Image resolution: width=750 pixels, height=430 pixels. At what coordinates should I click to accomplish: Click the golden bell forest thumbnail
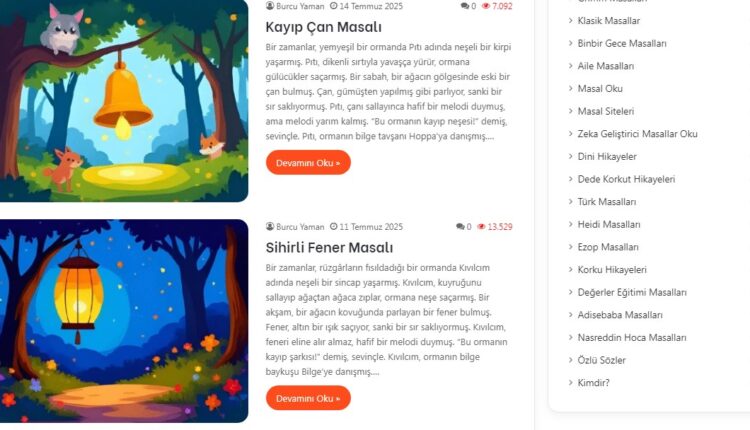click(124, 100)
